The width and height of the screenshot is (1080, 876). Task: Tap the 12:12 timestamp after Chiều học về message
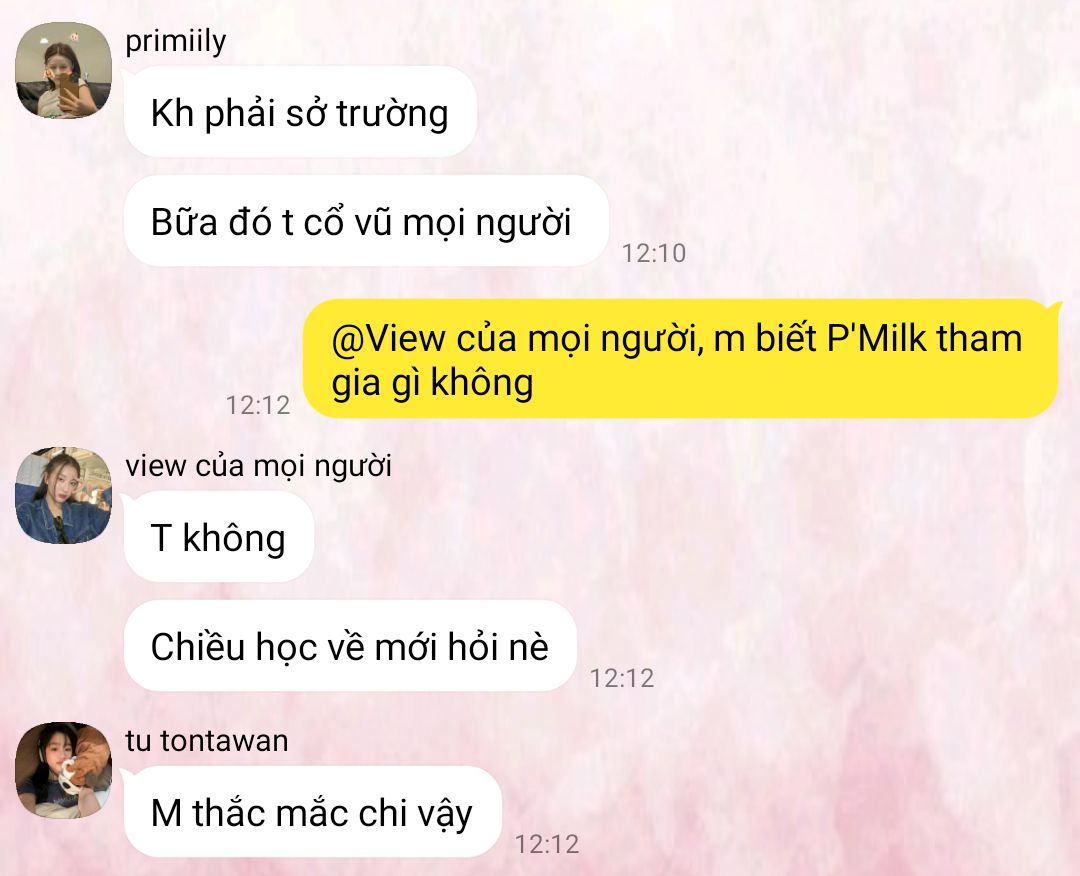[x=621, y=678]
